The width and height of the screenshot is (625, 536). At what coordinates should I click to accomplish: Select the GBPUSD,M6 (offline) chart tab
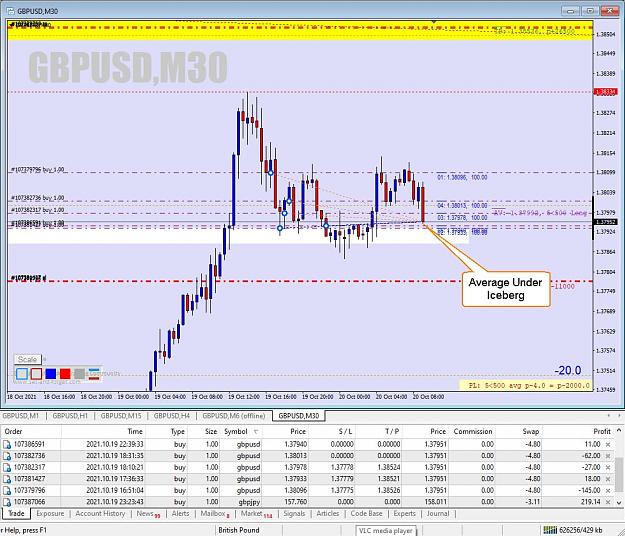click(234, 416)
